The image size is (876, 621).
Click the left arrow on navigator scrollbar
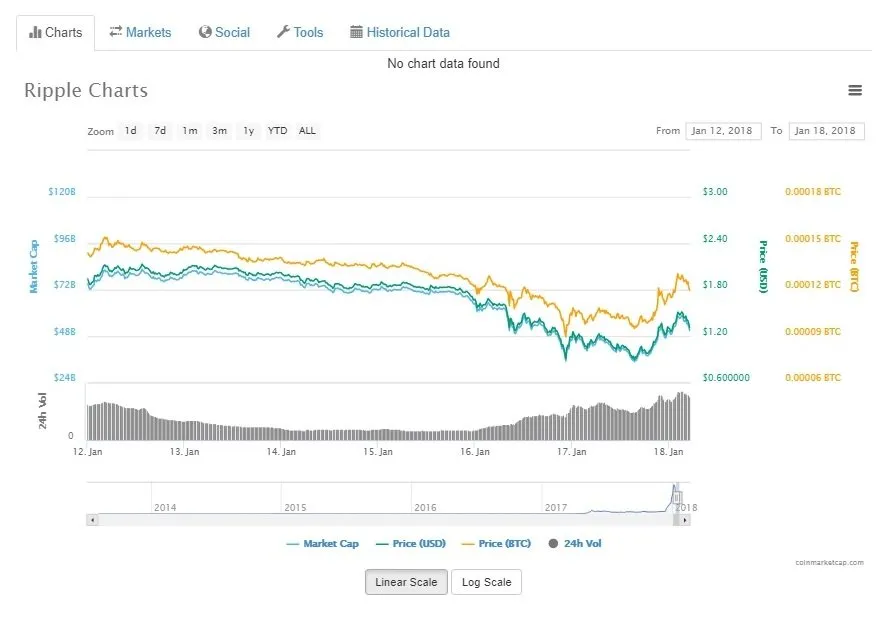(x=92, y=520)
